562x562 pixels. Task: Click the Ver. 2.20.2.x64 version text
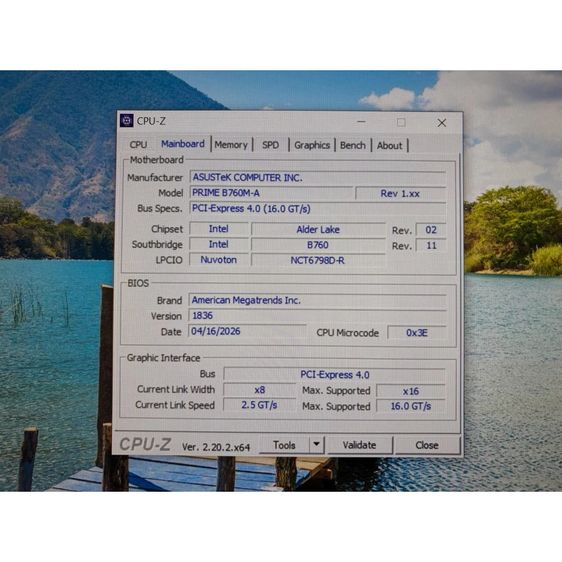click(x=216, y=447)
